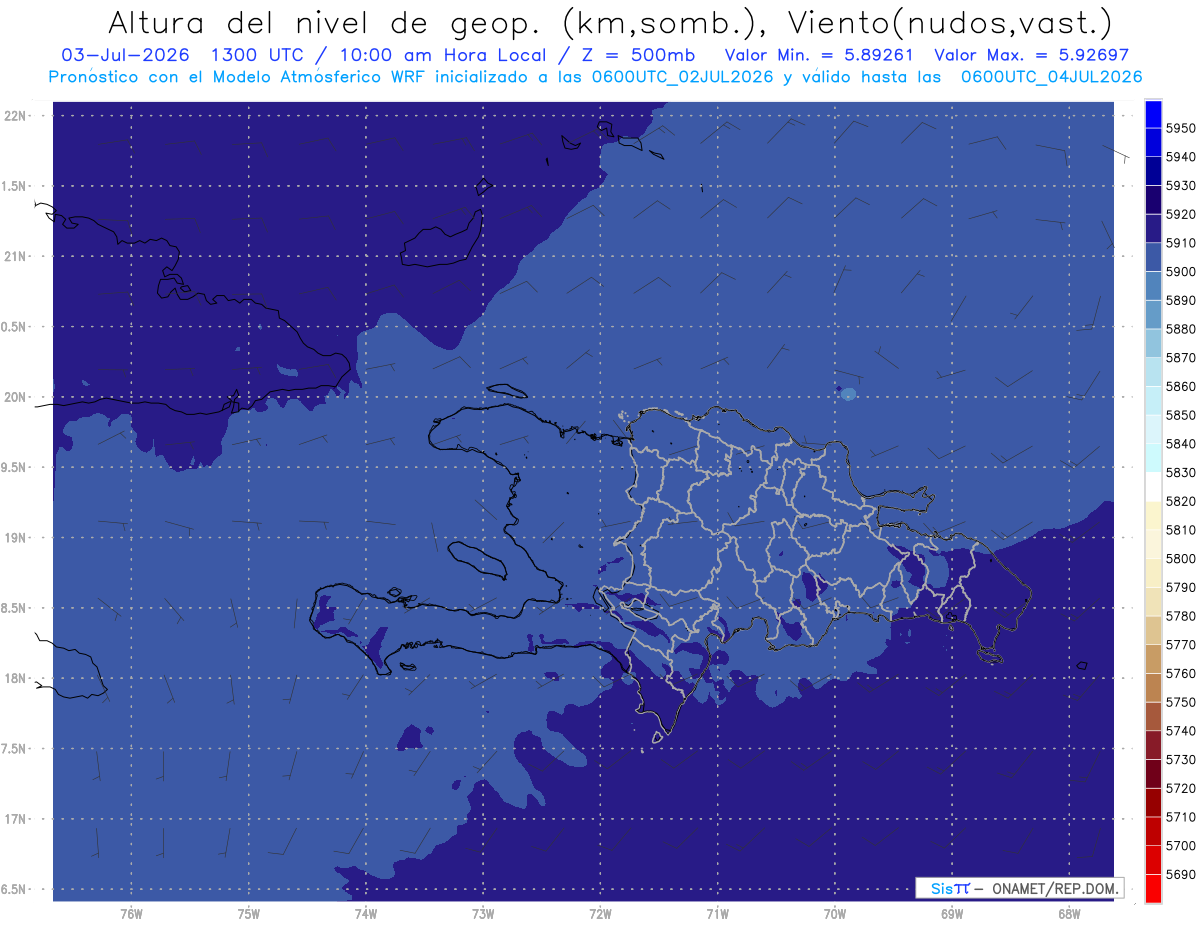Click the '70W' longitude label
Screen dimensions: 1200x927
[x=835, y=913]
